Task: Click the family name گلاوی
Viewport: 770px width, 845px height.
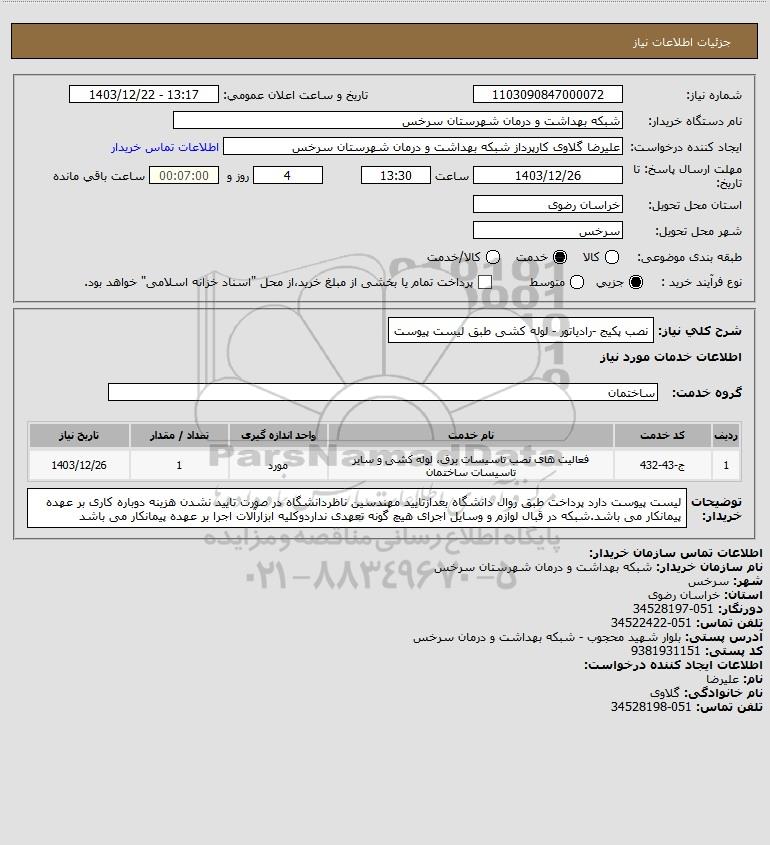Action: point(665,692)
